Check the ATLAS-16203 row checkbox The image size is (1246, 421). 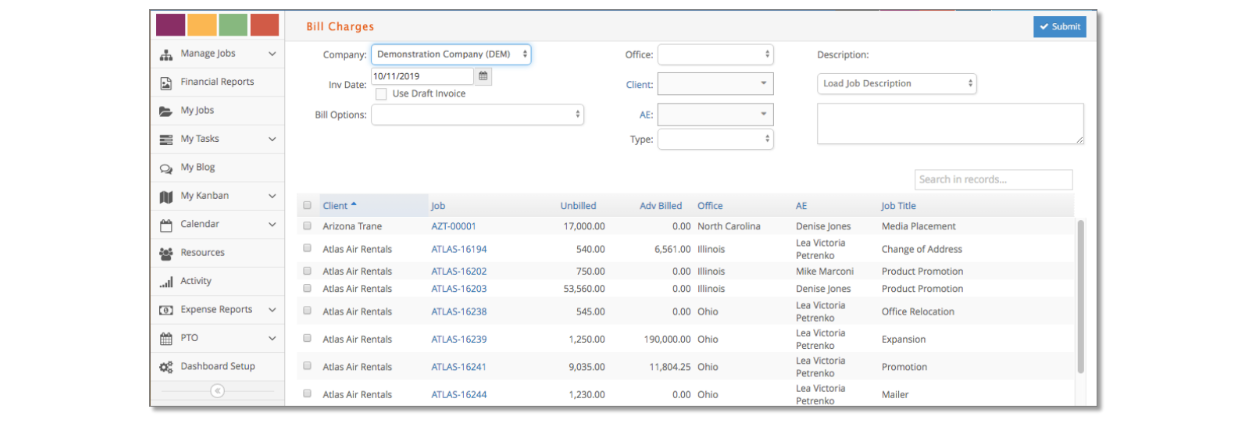(307, 288)
